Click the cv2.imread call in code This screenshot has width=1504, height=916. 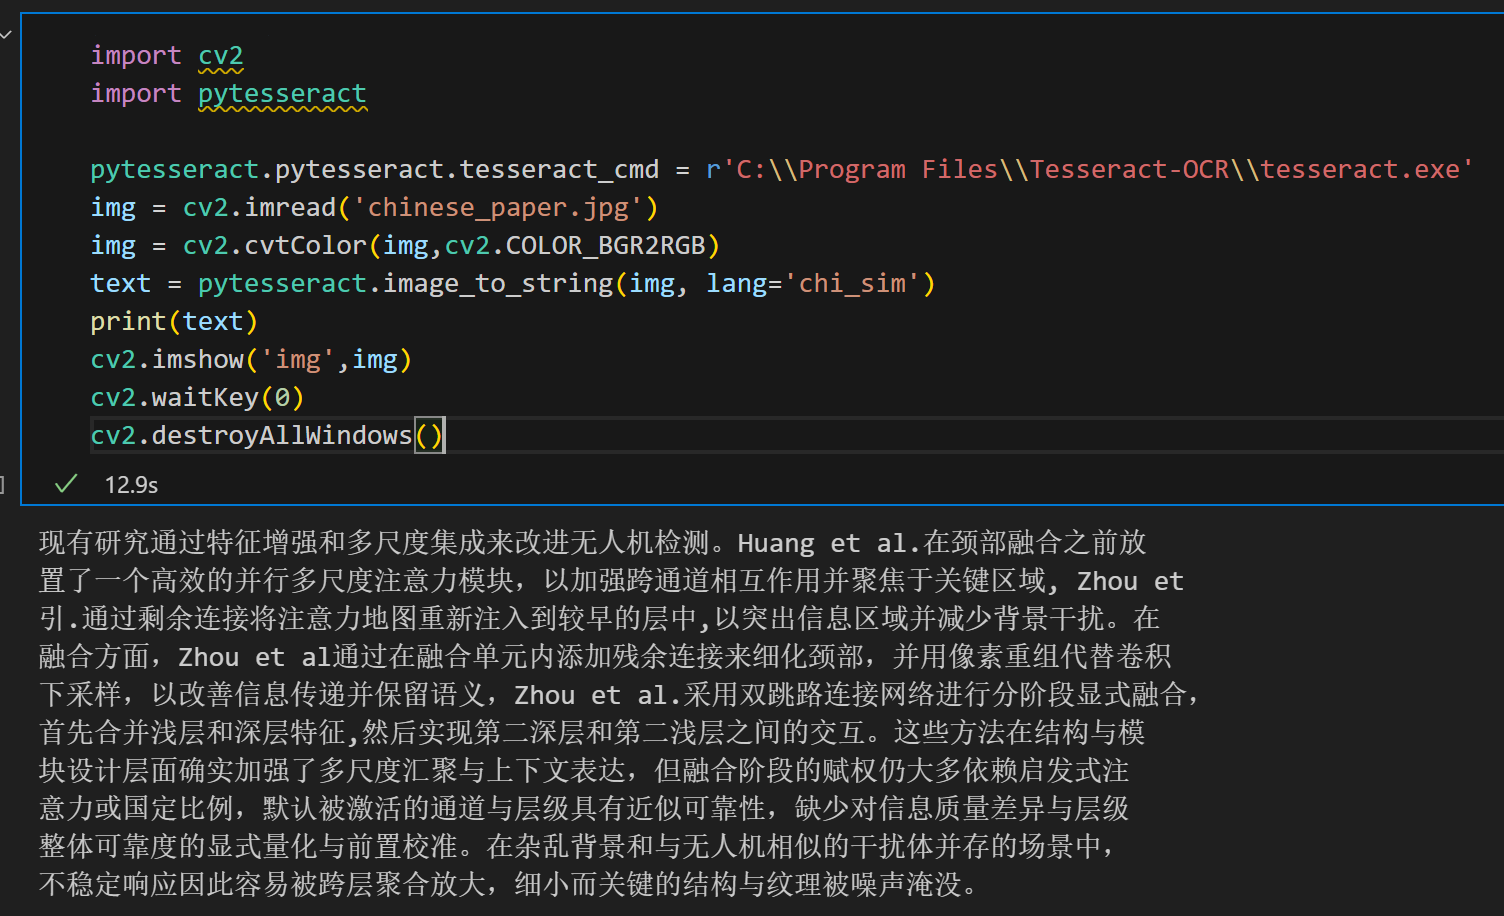pyautogui.click(x=260, y=208)
